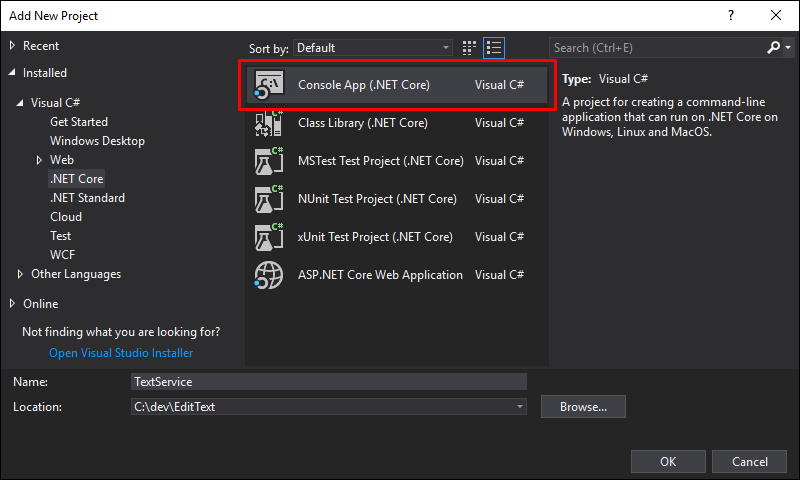
Task: Click the NUnit Test Project flask icon
Action: tap(269, 199)
